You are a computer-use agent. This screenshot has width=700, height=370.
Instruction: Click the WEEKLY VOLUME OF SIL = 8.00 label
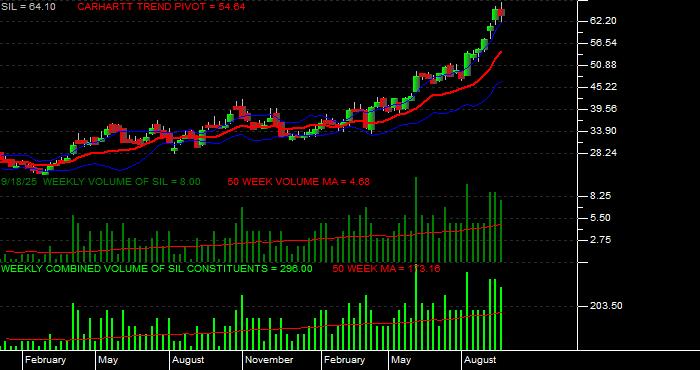(x=121, y=182)
